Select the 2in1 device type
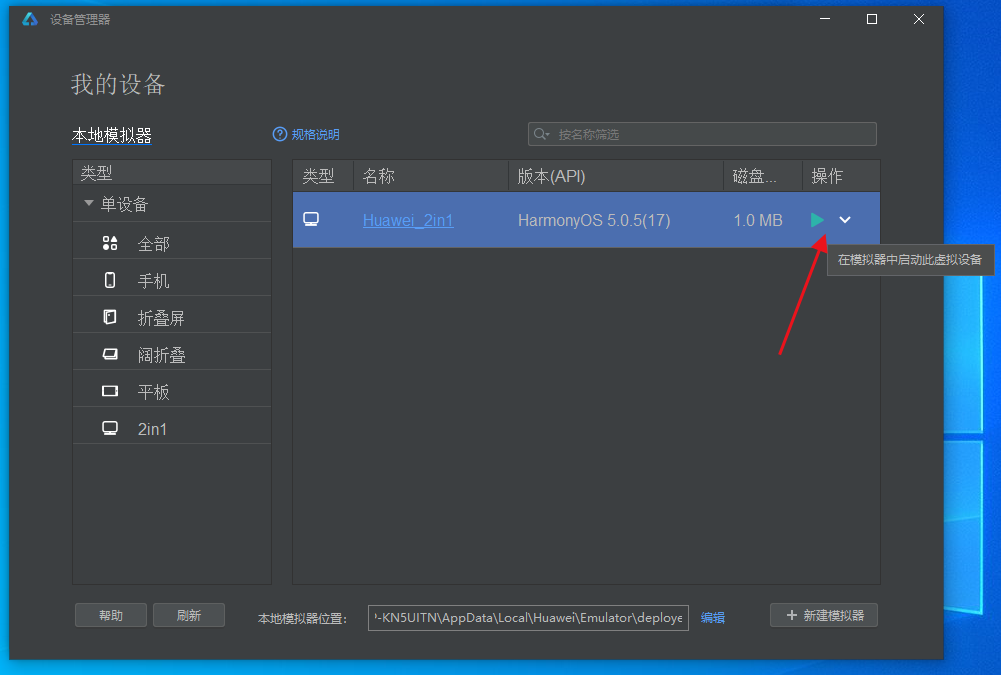The width and height of the screenshot is (1001, 675). coord(153,429)
